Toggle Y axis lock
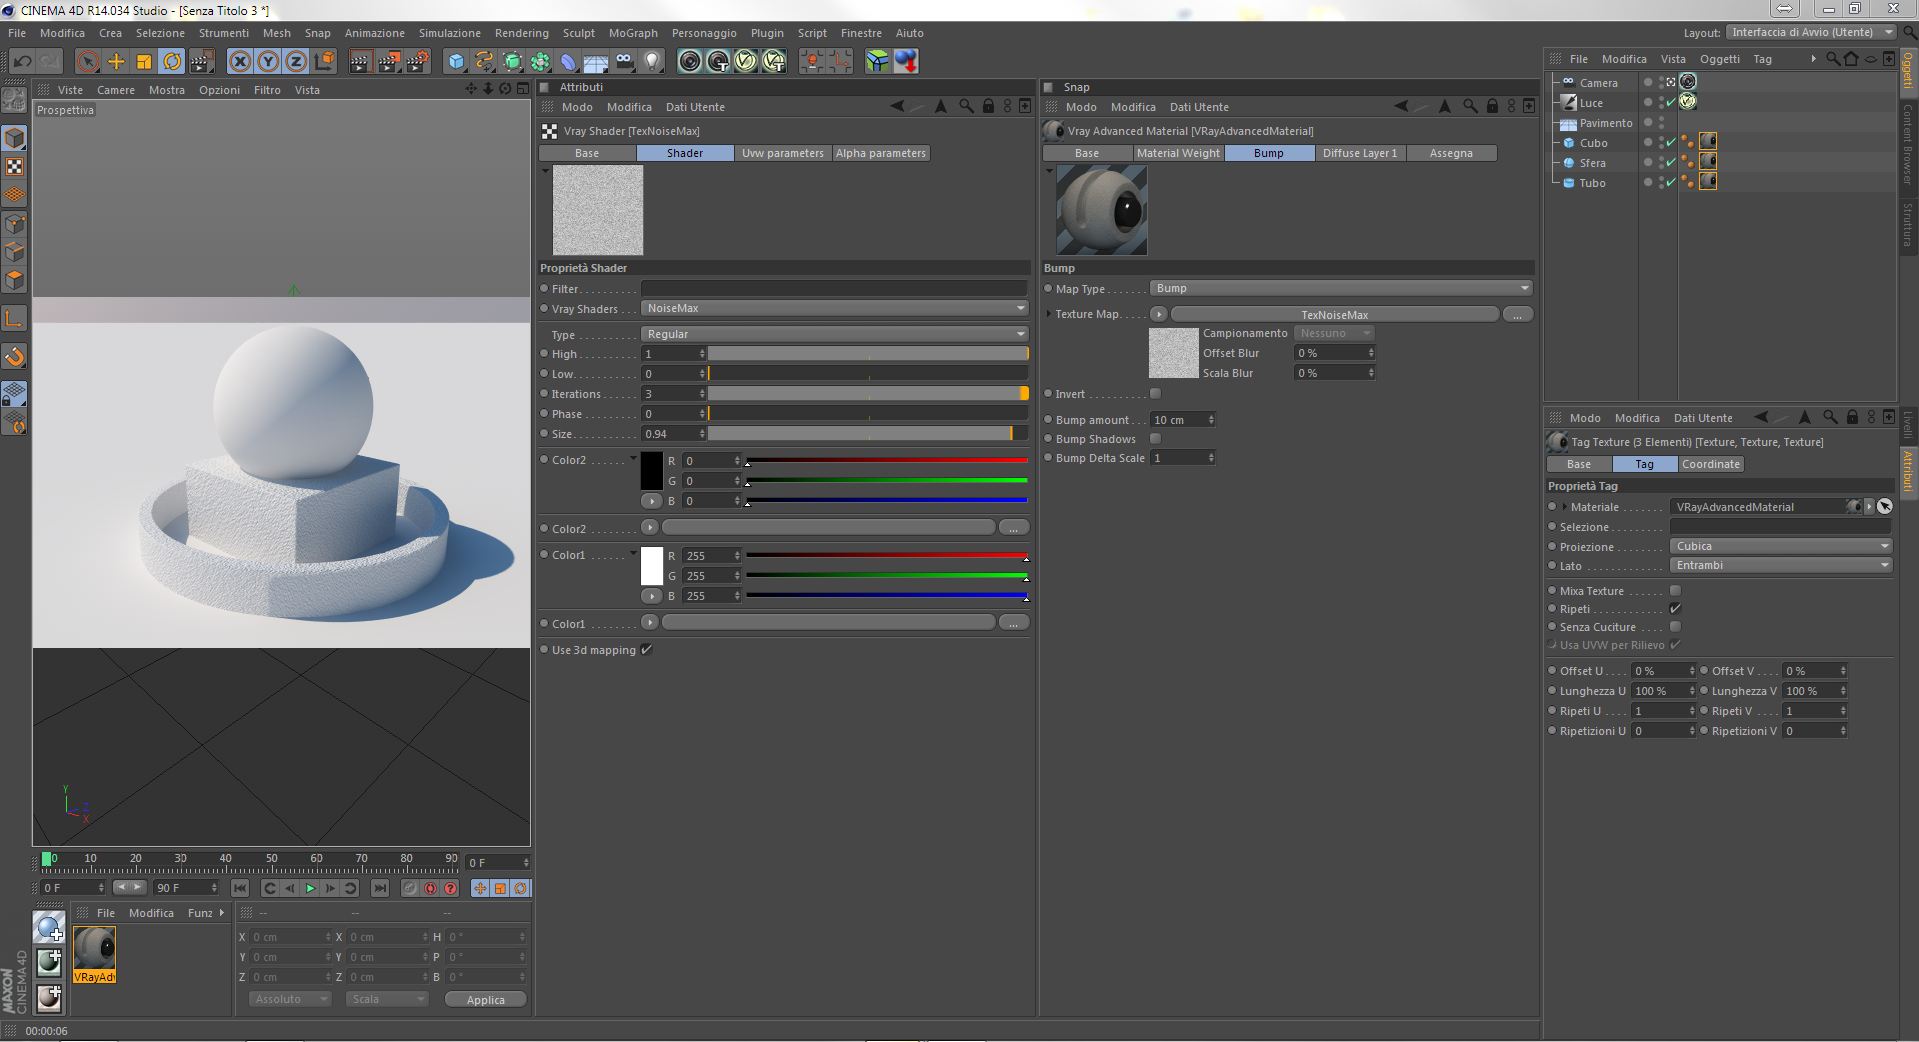 tap(268, 62)
